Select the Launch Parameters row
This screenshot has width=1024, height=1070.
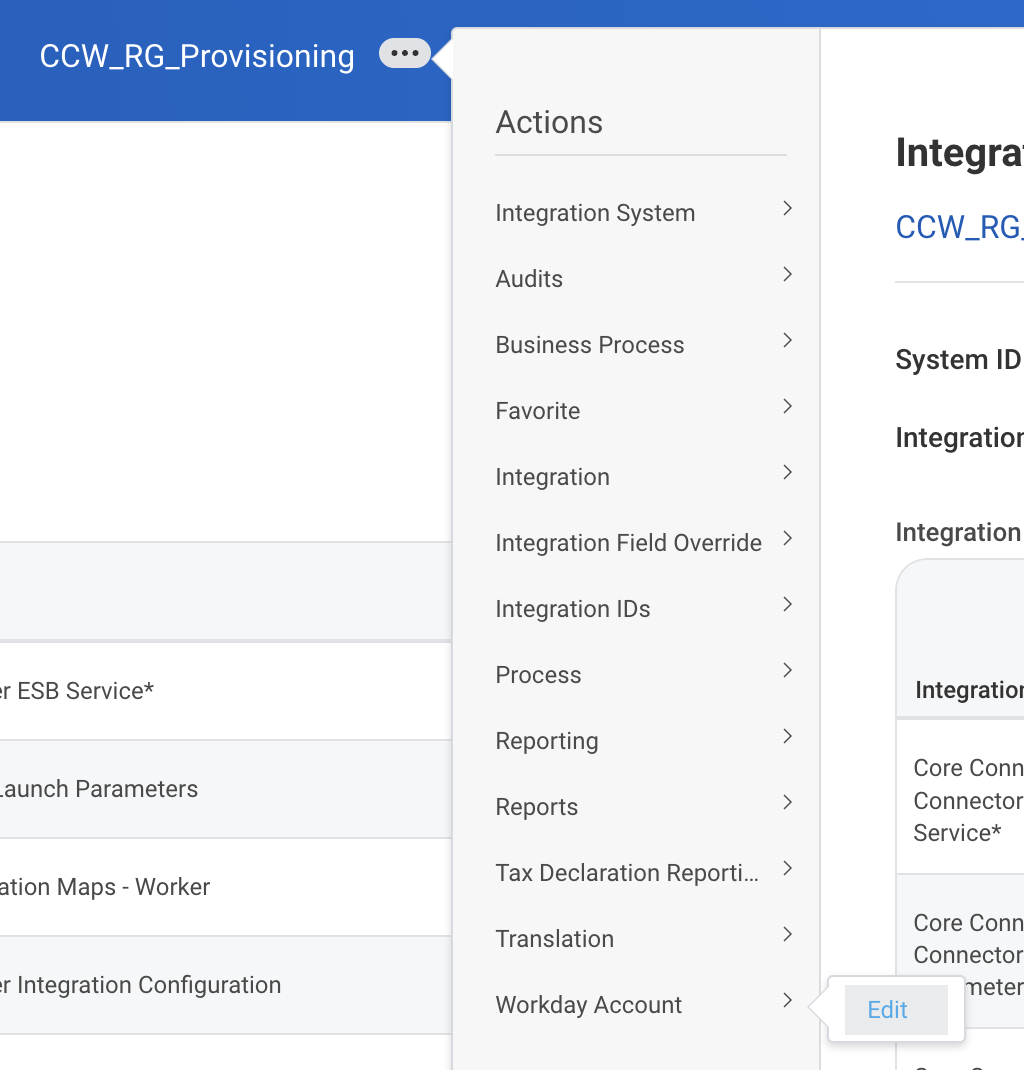coord(225,789)
